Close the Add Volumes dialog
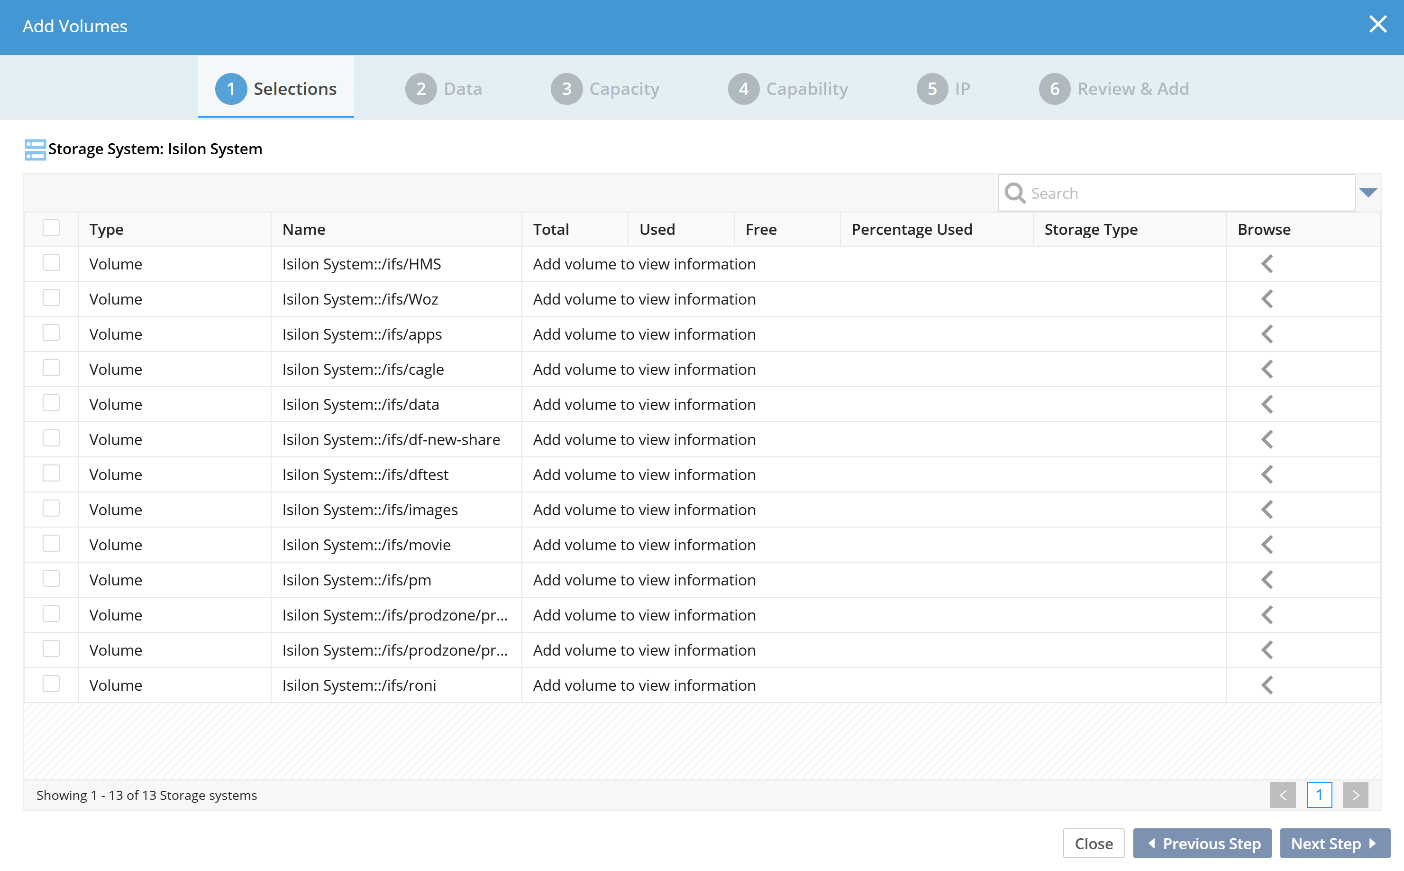 [x=1378, y=24]
